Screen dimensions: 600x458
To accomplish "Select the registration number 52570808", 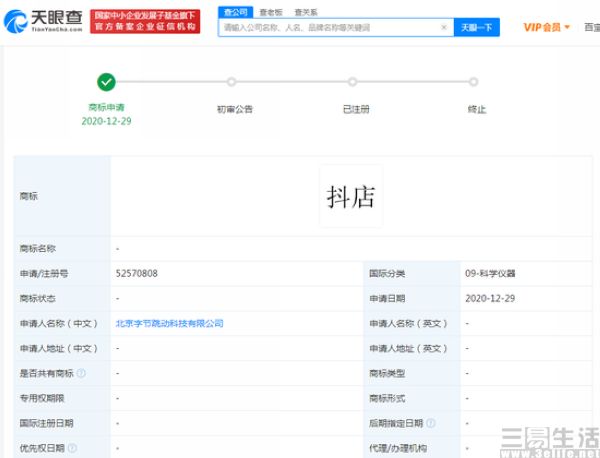I will pos(137,273).
